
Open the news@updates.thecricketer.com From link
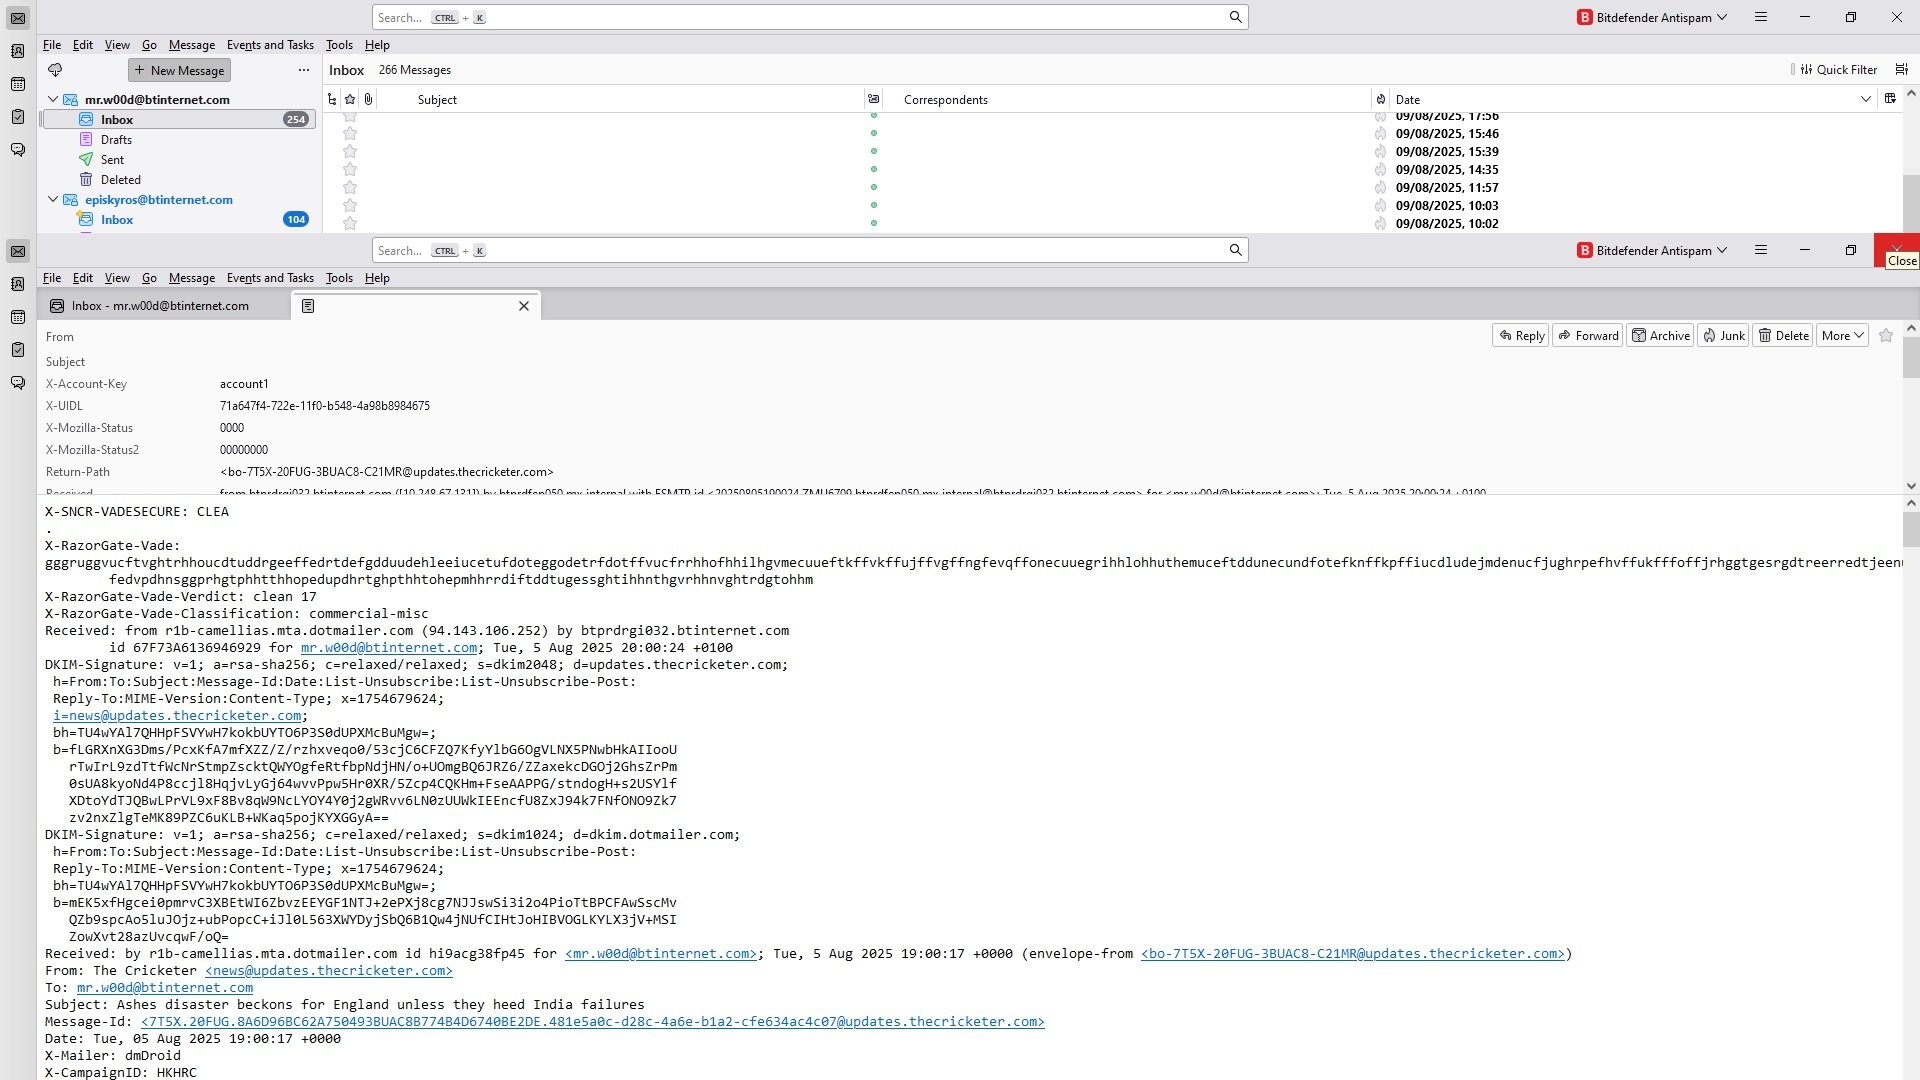pyautogui.click(x=328, y=971)
